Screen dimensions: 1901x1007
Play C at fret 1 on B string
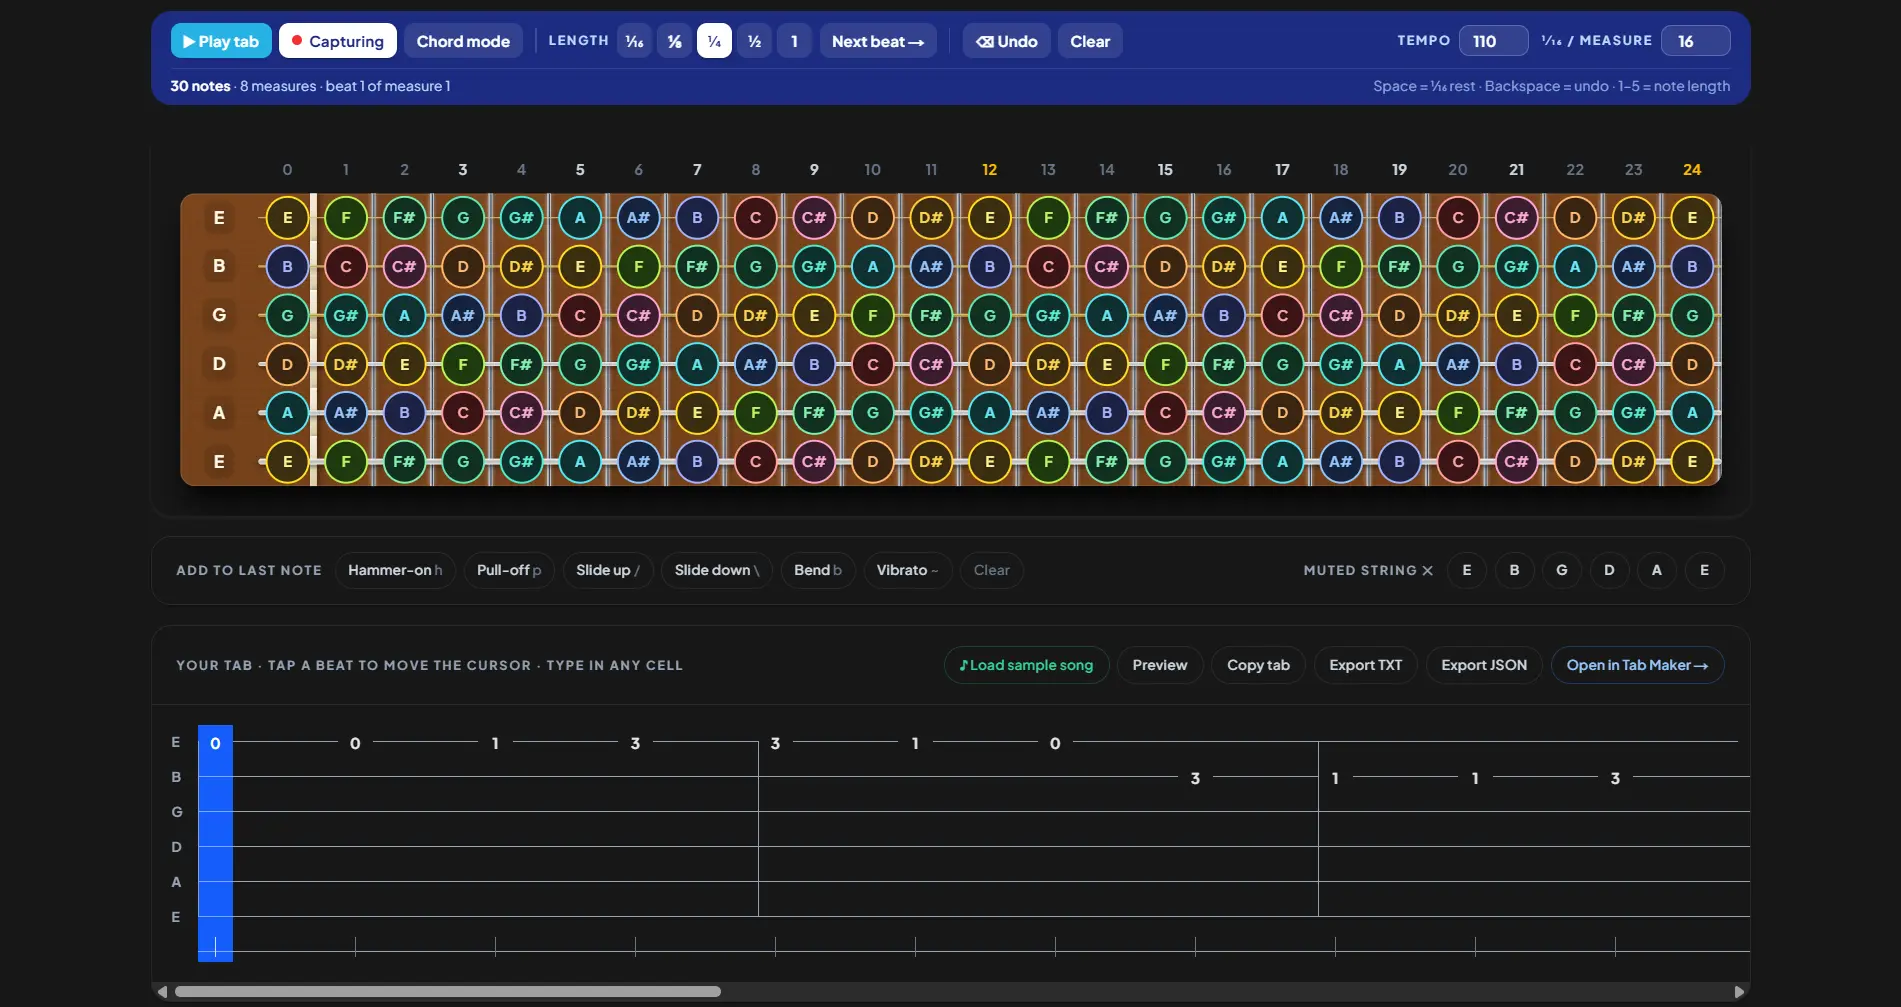[x=346, y=266]
